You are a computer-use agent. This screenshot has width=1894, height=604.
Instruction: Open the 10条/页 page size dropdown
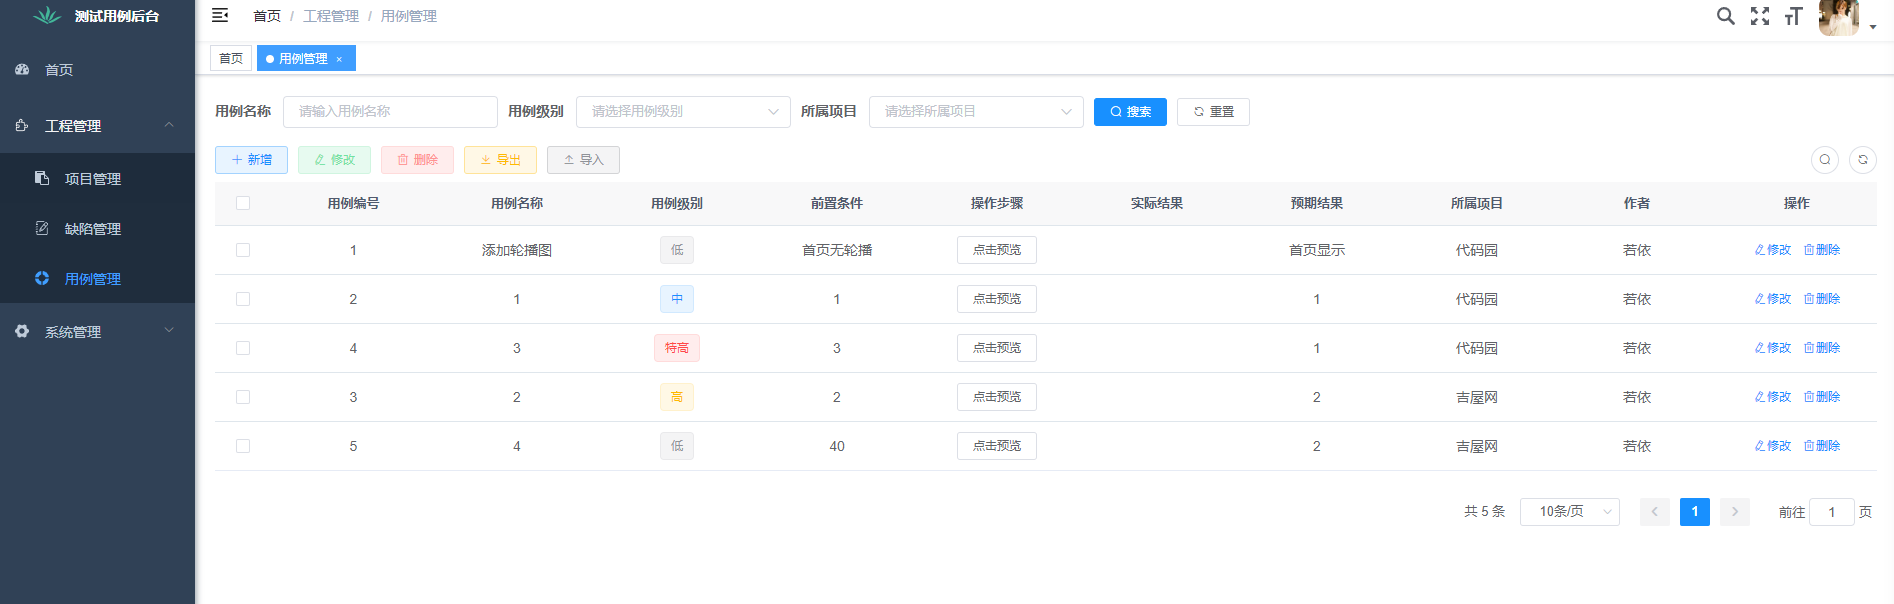tap(1570, 512)
